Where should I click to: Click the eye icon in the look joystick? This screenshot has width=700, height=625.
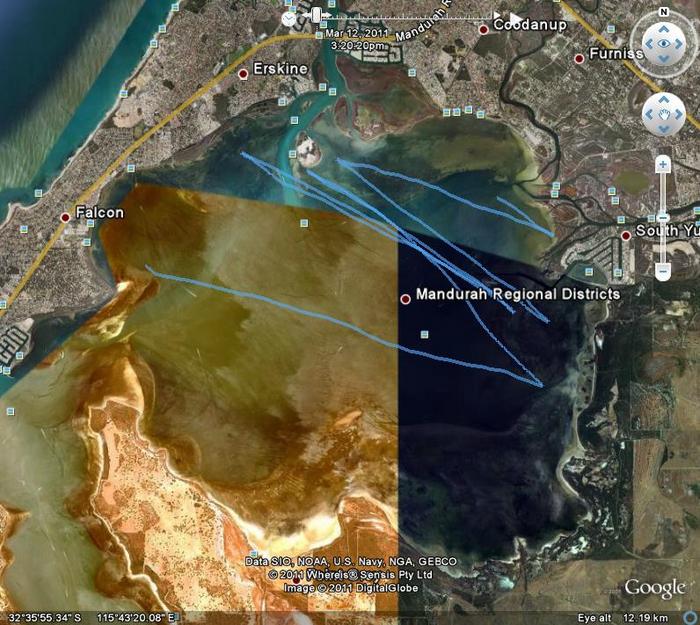click(x=663, y=44)
